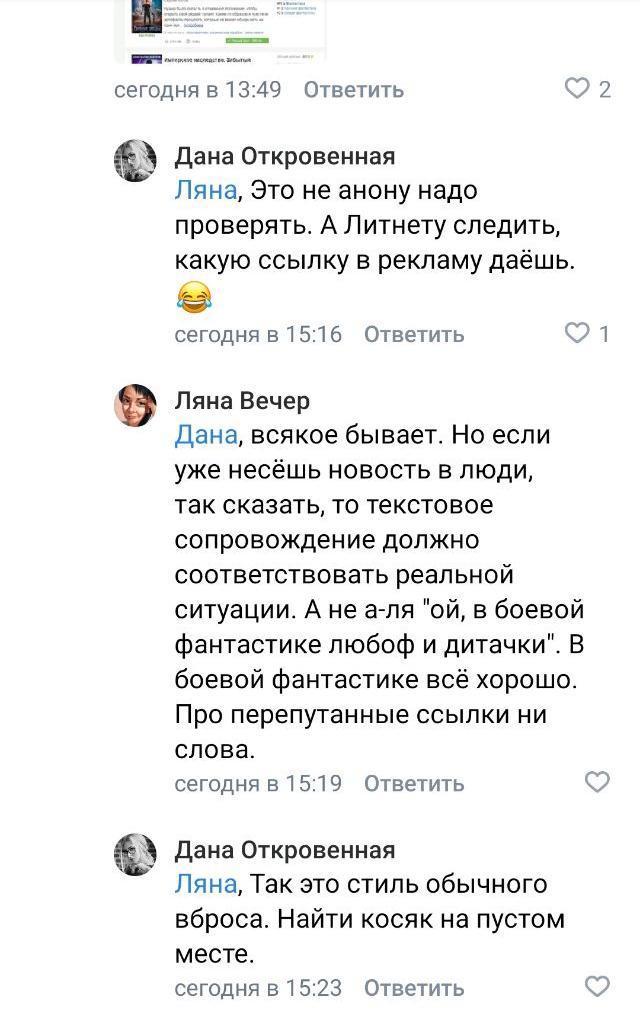The image size is (640, 1028).
Task: Open Ляна Вечер's profile via her name
Action: coord(243,401)
